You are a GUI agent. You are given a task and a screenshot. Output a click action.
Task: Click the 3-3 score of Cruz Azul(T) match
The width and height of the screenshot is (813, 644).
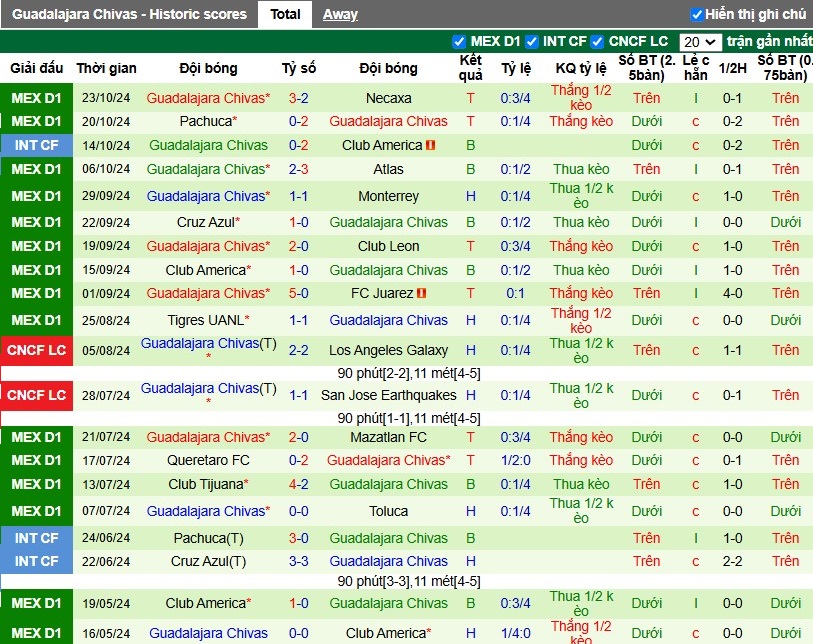[299, 561]
